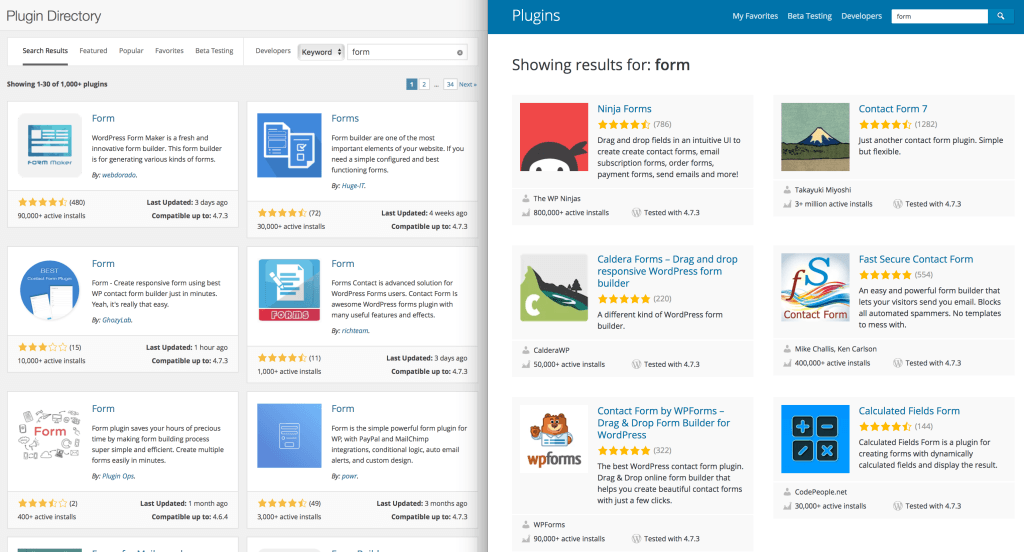Open My Favorites in Plugins header
The height and width of the screenshot is (552, 1024).
755,16
